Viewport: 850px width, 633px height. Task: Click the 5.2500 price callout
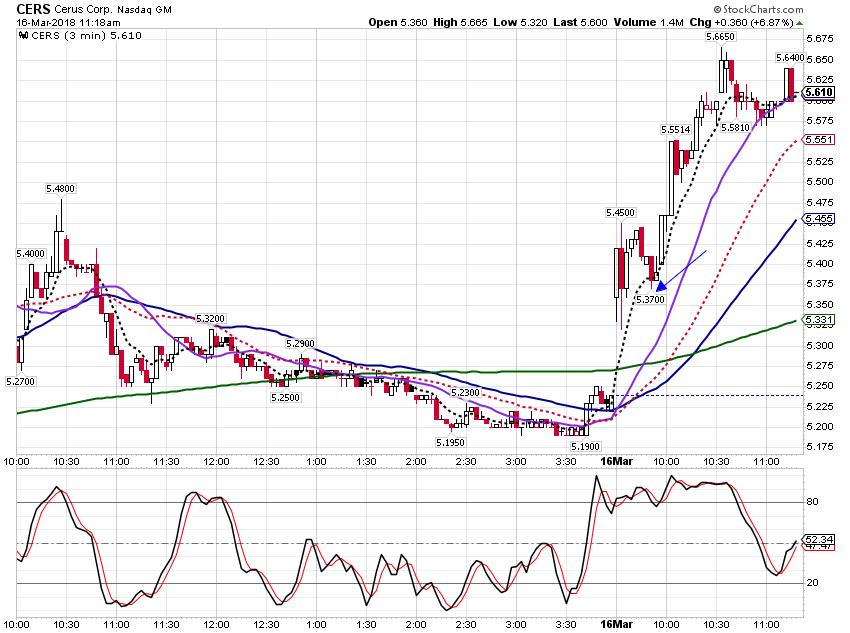(x=286, y=397)
